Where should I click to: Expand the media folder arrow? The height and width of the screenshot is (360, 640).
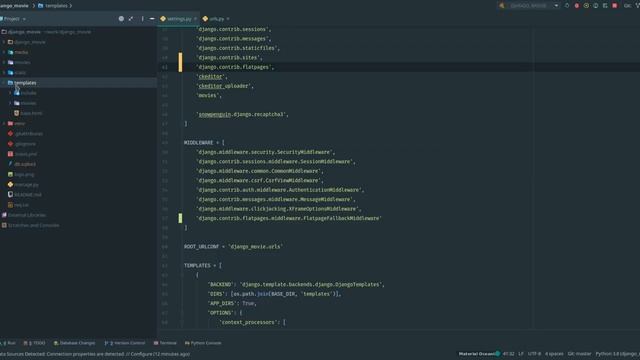coord(4,52)
